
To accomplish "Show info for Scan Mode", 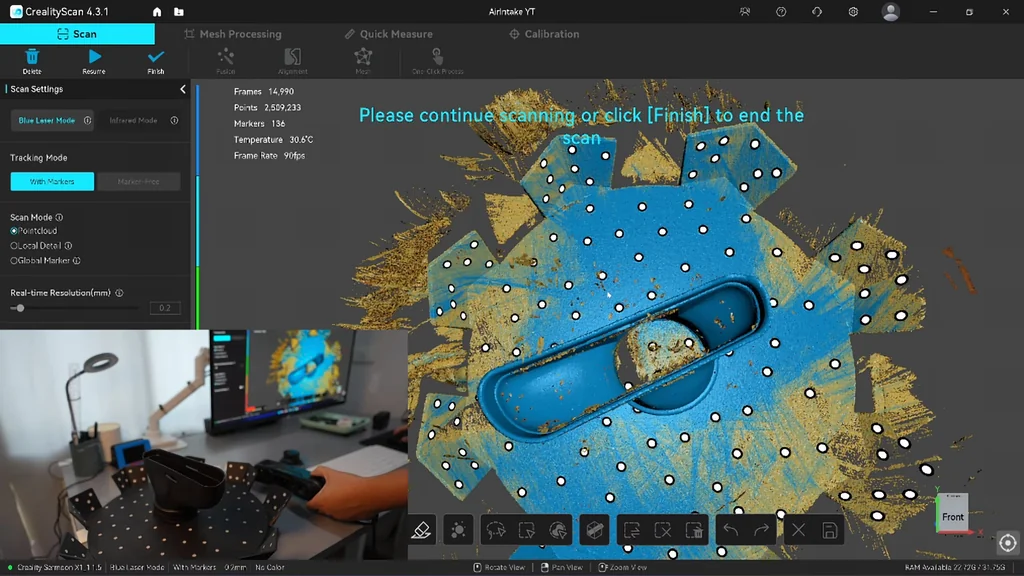I will 59,217.
